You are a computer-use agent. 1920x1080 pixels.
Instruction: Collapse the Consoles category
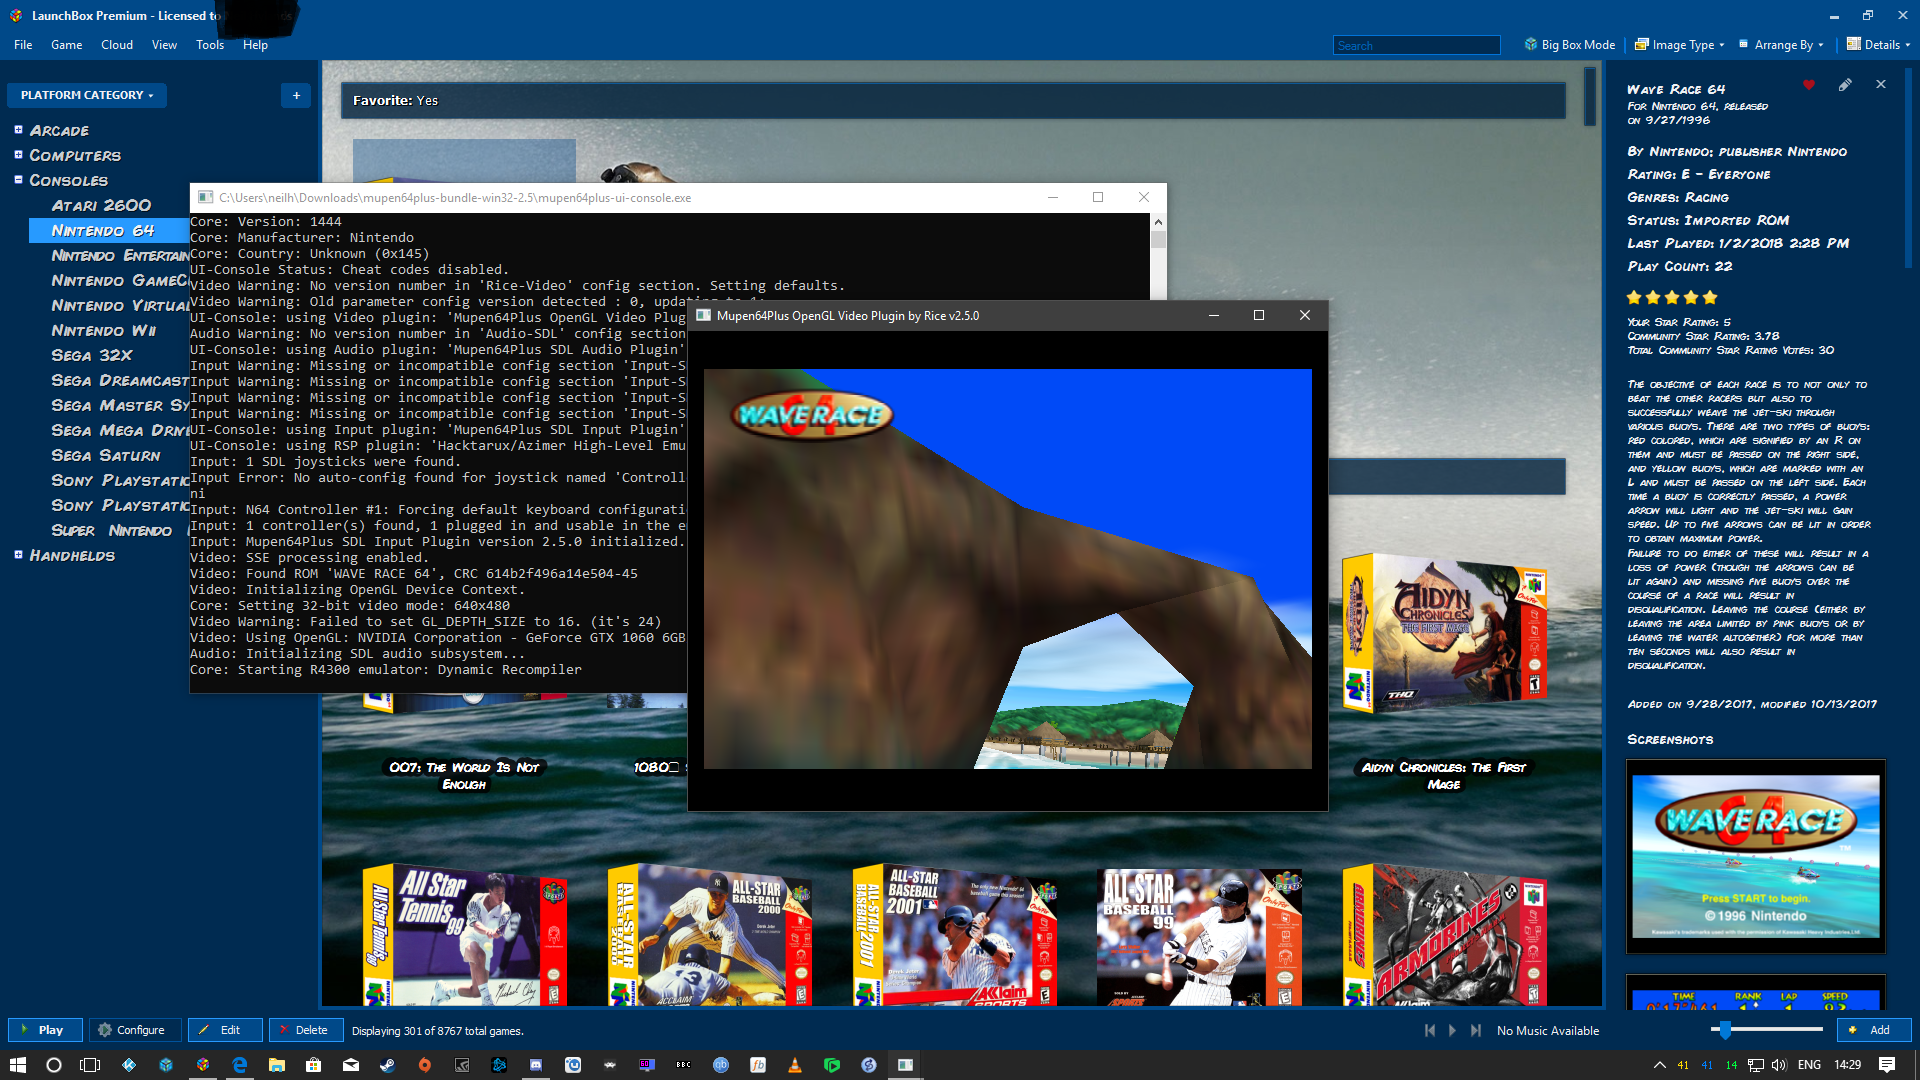(x=18, y=180)
